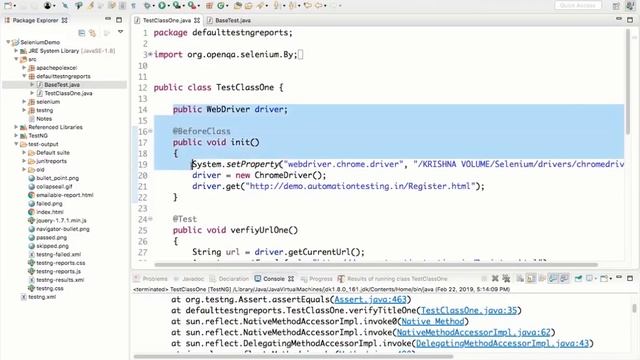Collapse the SeleniumDemo project node

pos(8,42)
